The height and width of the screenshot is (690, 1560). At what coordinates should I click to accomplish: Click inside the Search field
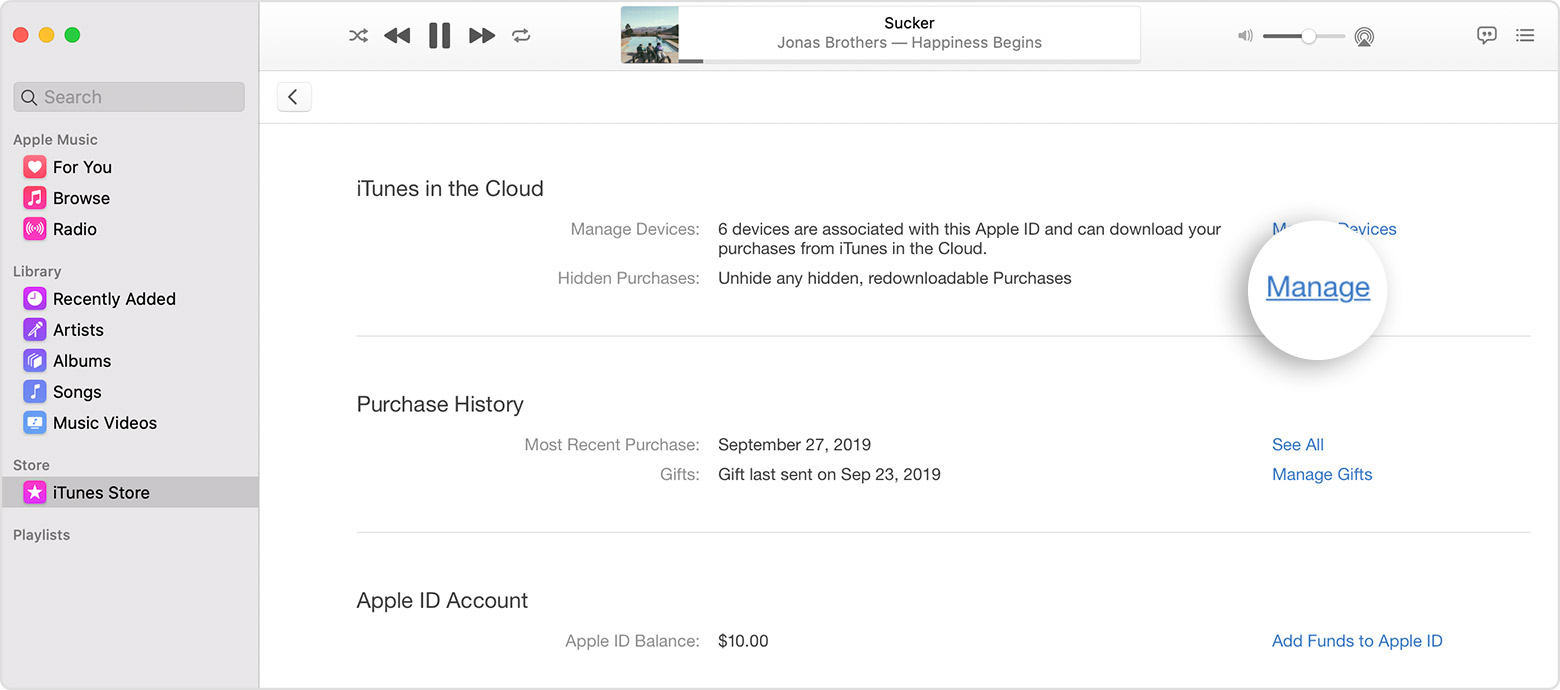128,96
